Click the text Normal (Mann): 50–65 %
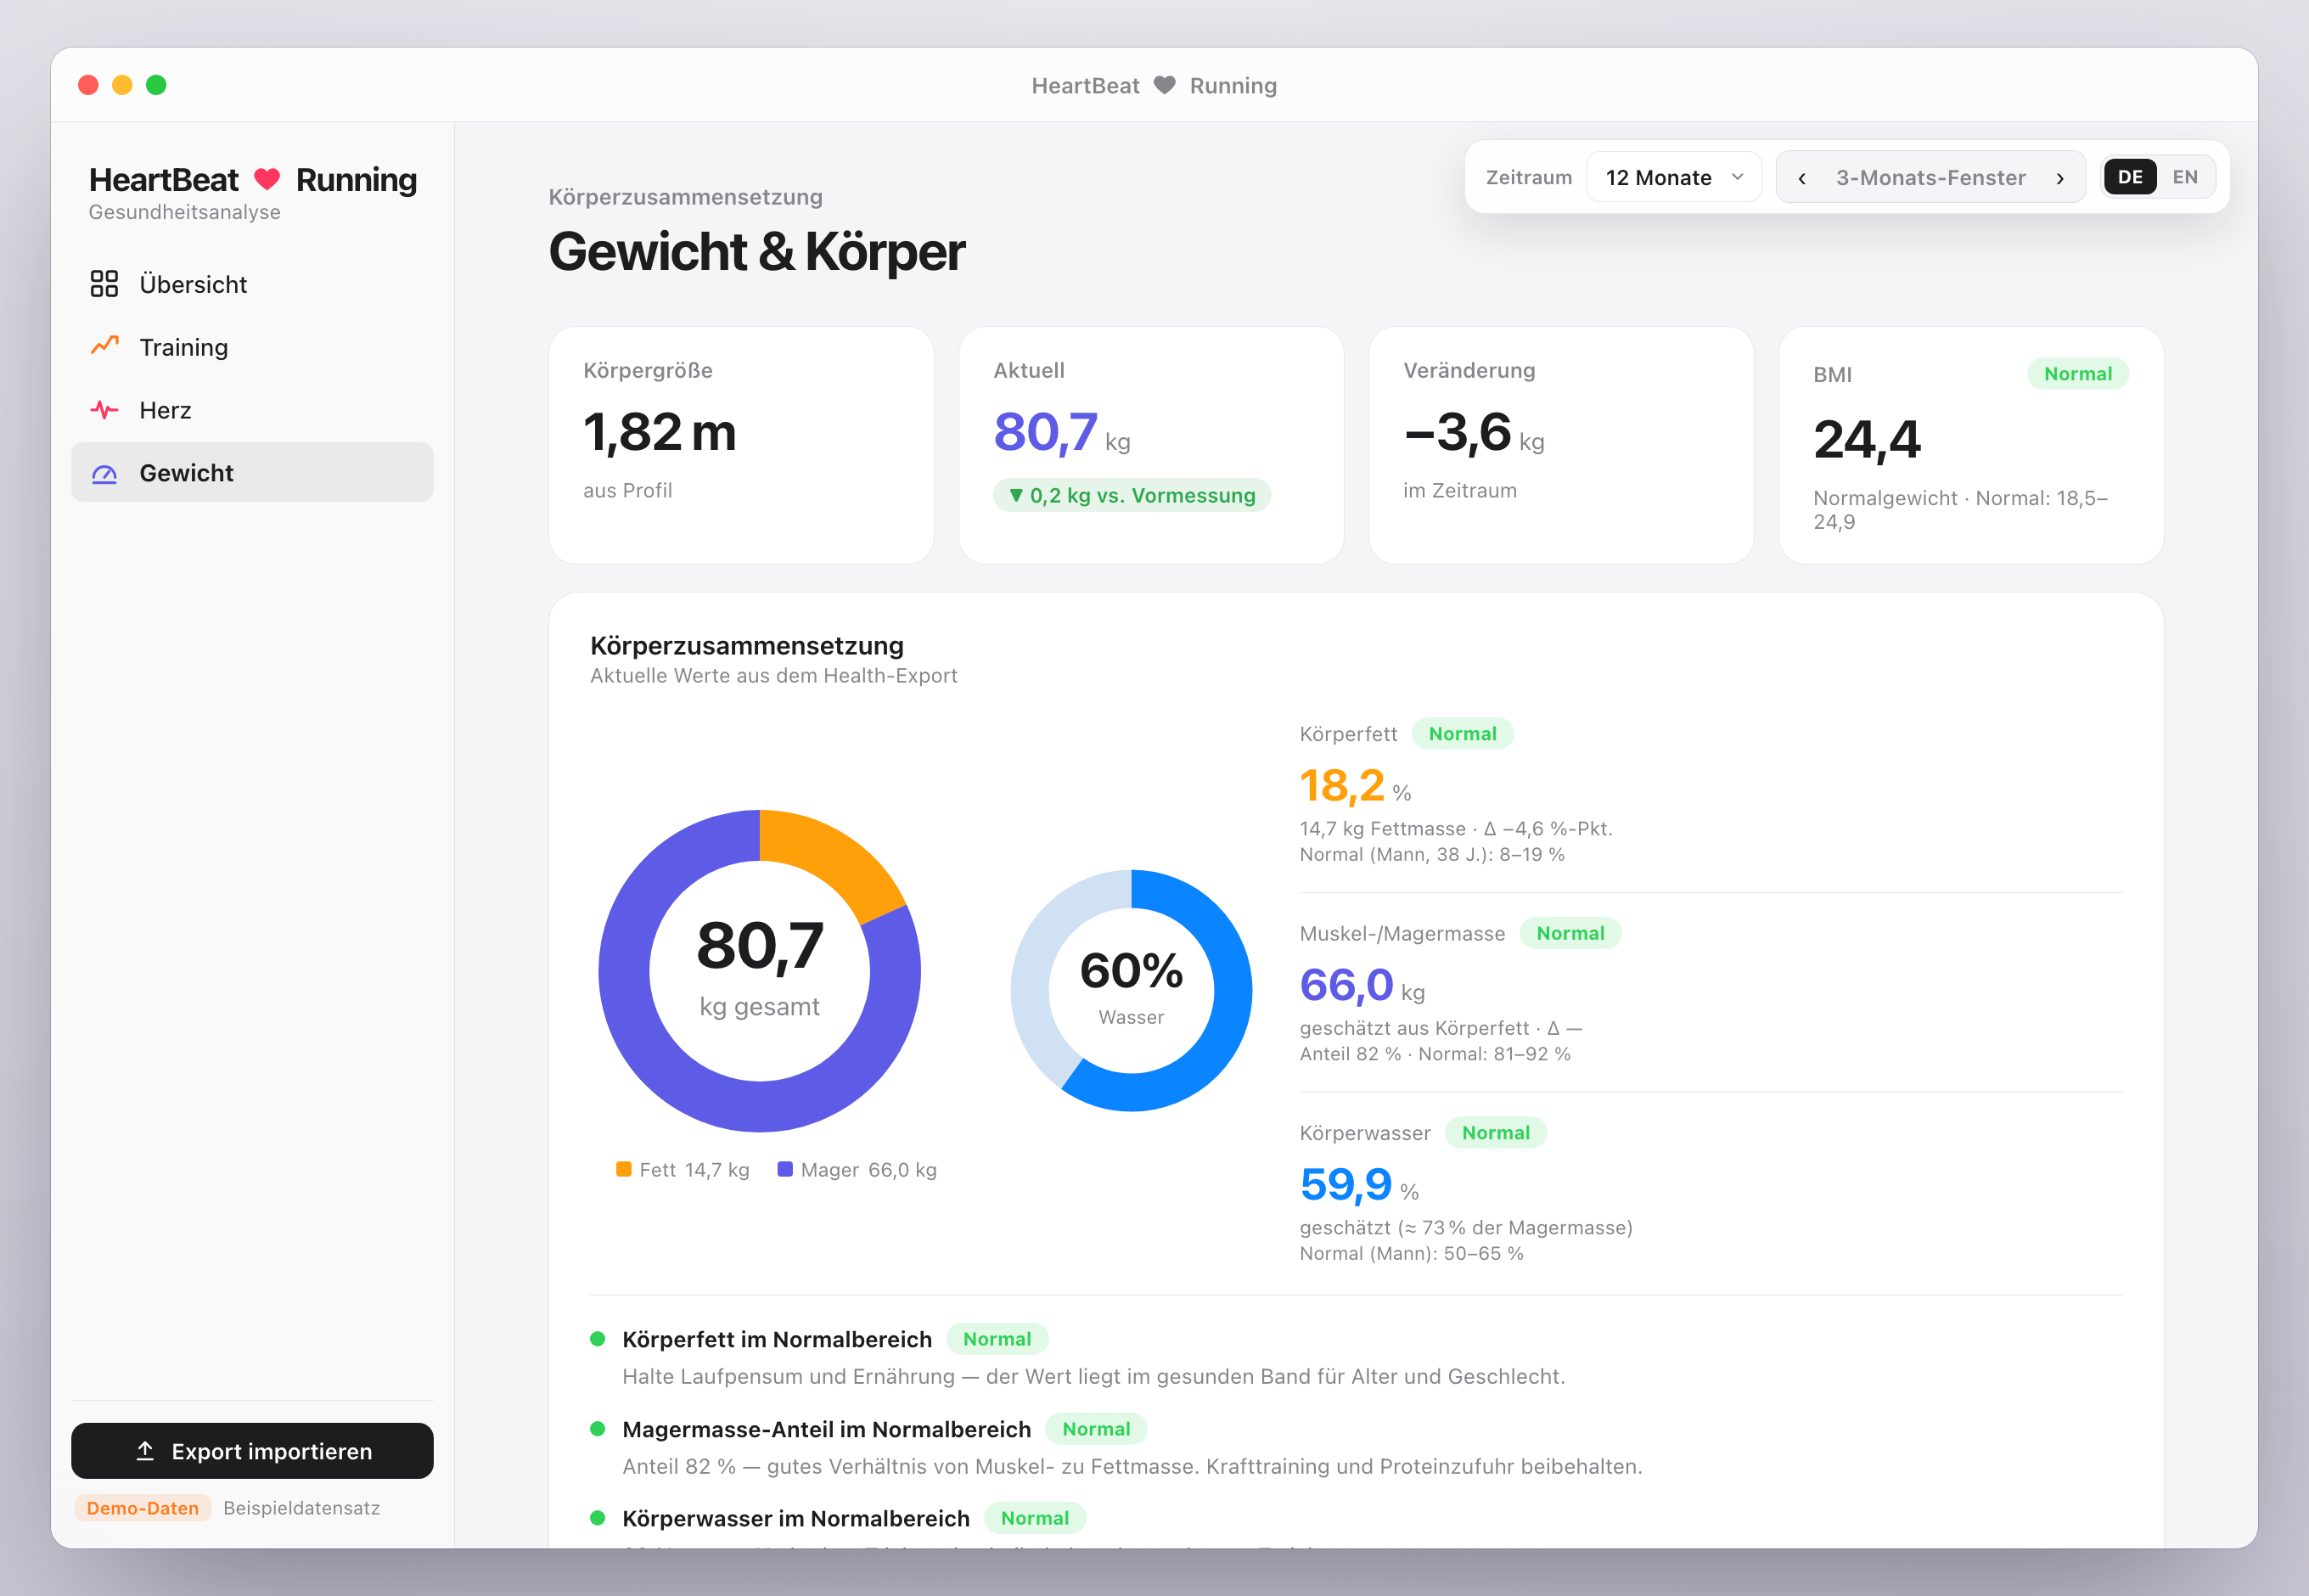Screen dimensions: 2309x1596 click(x=1411, y=1253)
